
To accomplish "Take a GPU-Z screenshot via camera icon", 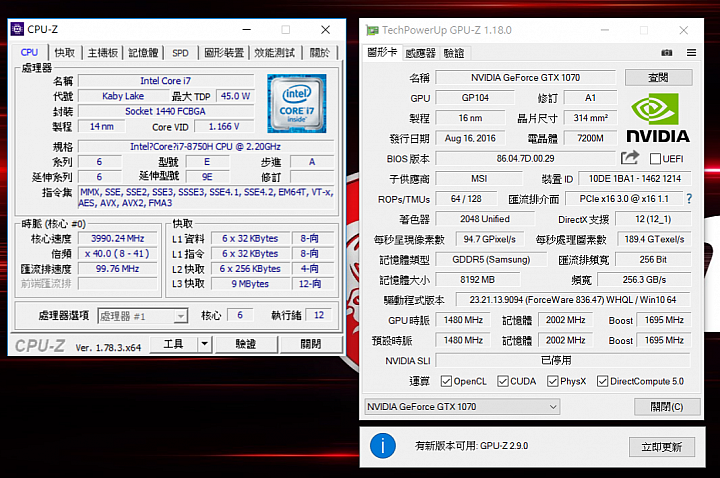I will [667, 53].
